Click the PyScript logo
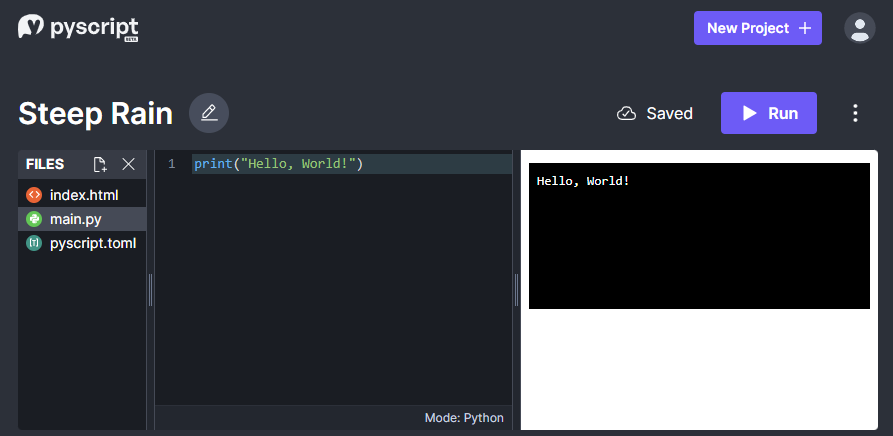This screenshot has width=893, height=436. pos(78,28)
